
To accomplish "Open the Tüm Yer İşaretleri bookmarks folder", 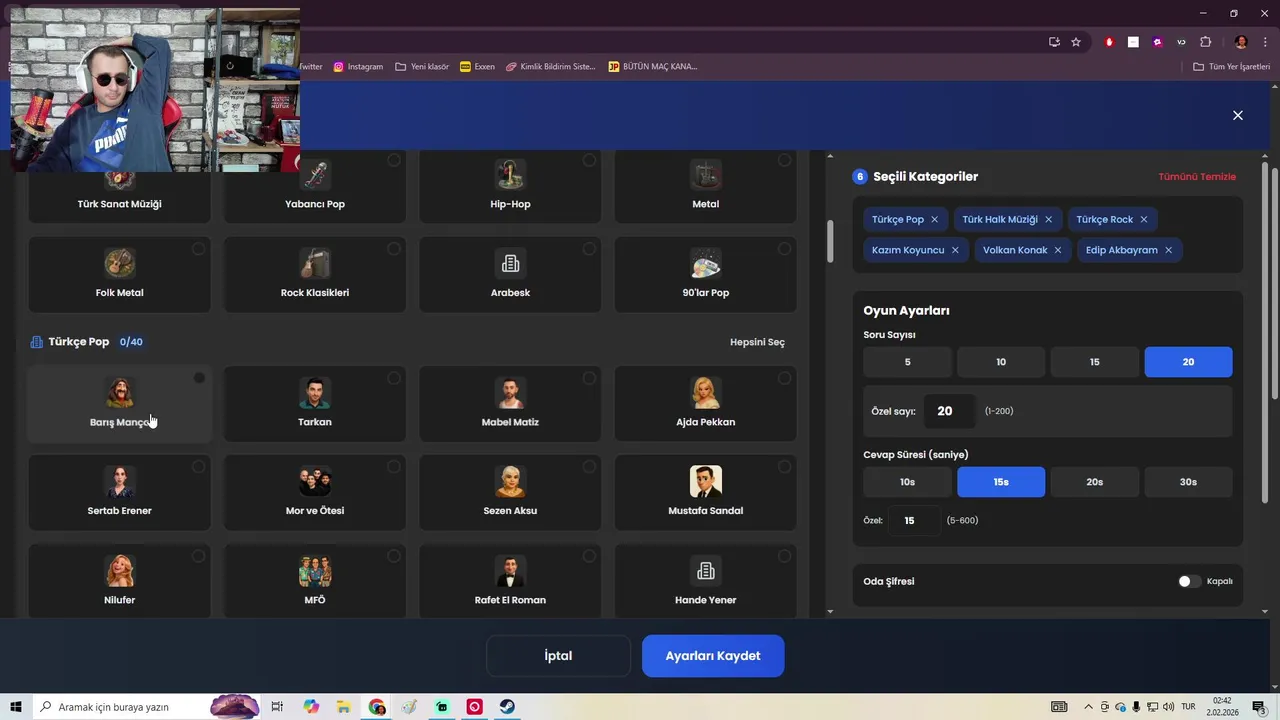I will (1231, 67).
